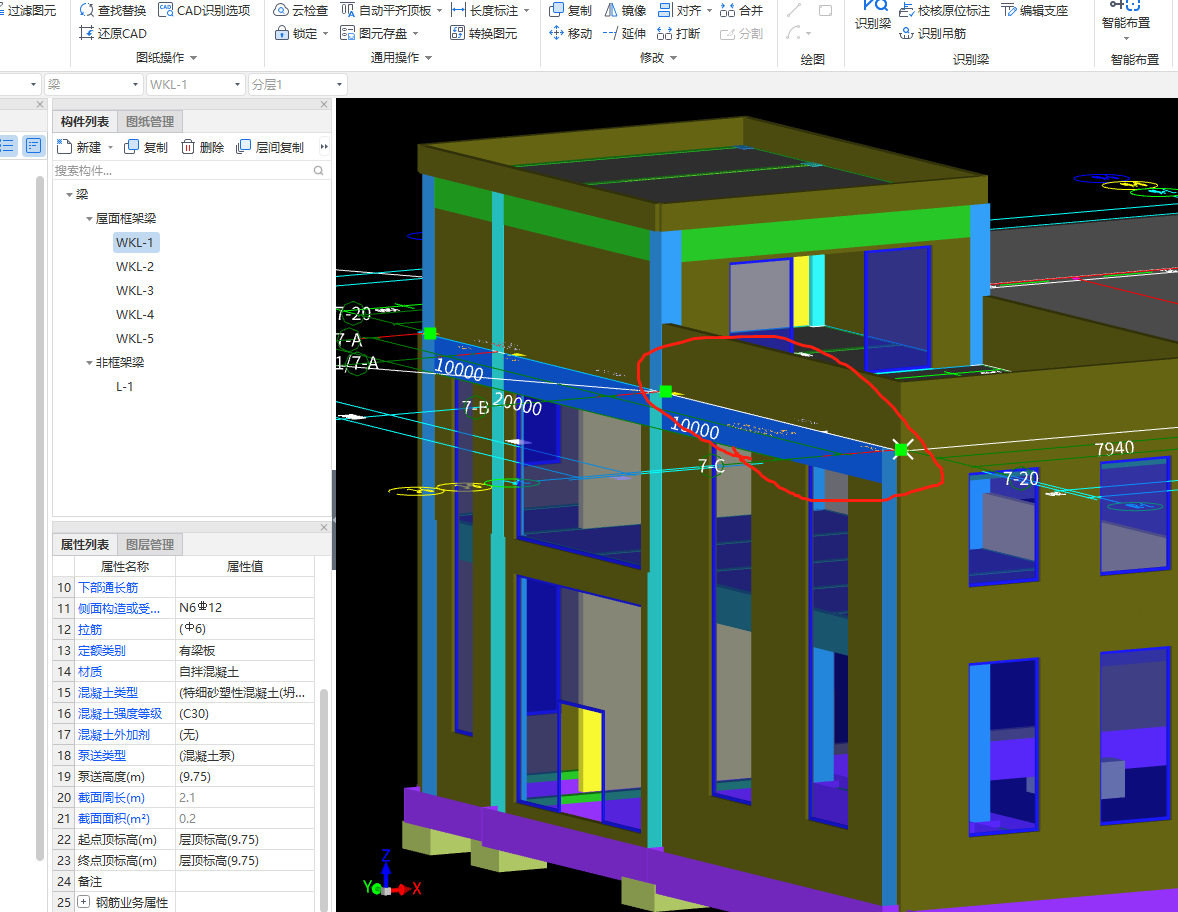Switch to the 图纸管理 tab

pos(150,122)
